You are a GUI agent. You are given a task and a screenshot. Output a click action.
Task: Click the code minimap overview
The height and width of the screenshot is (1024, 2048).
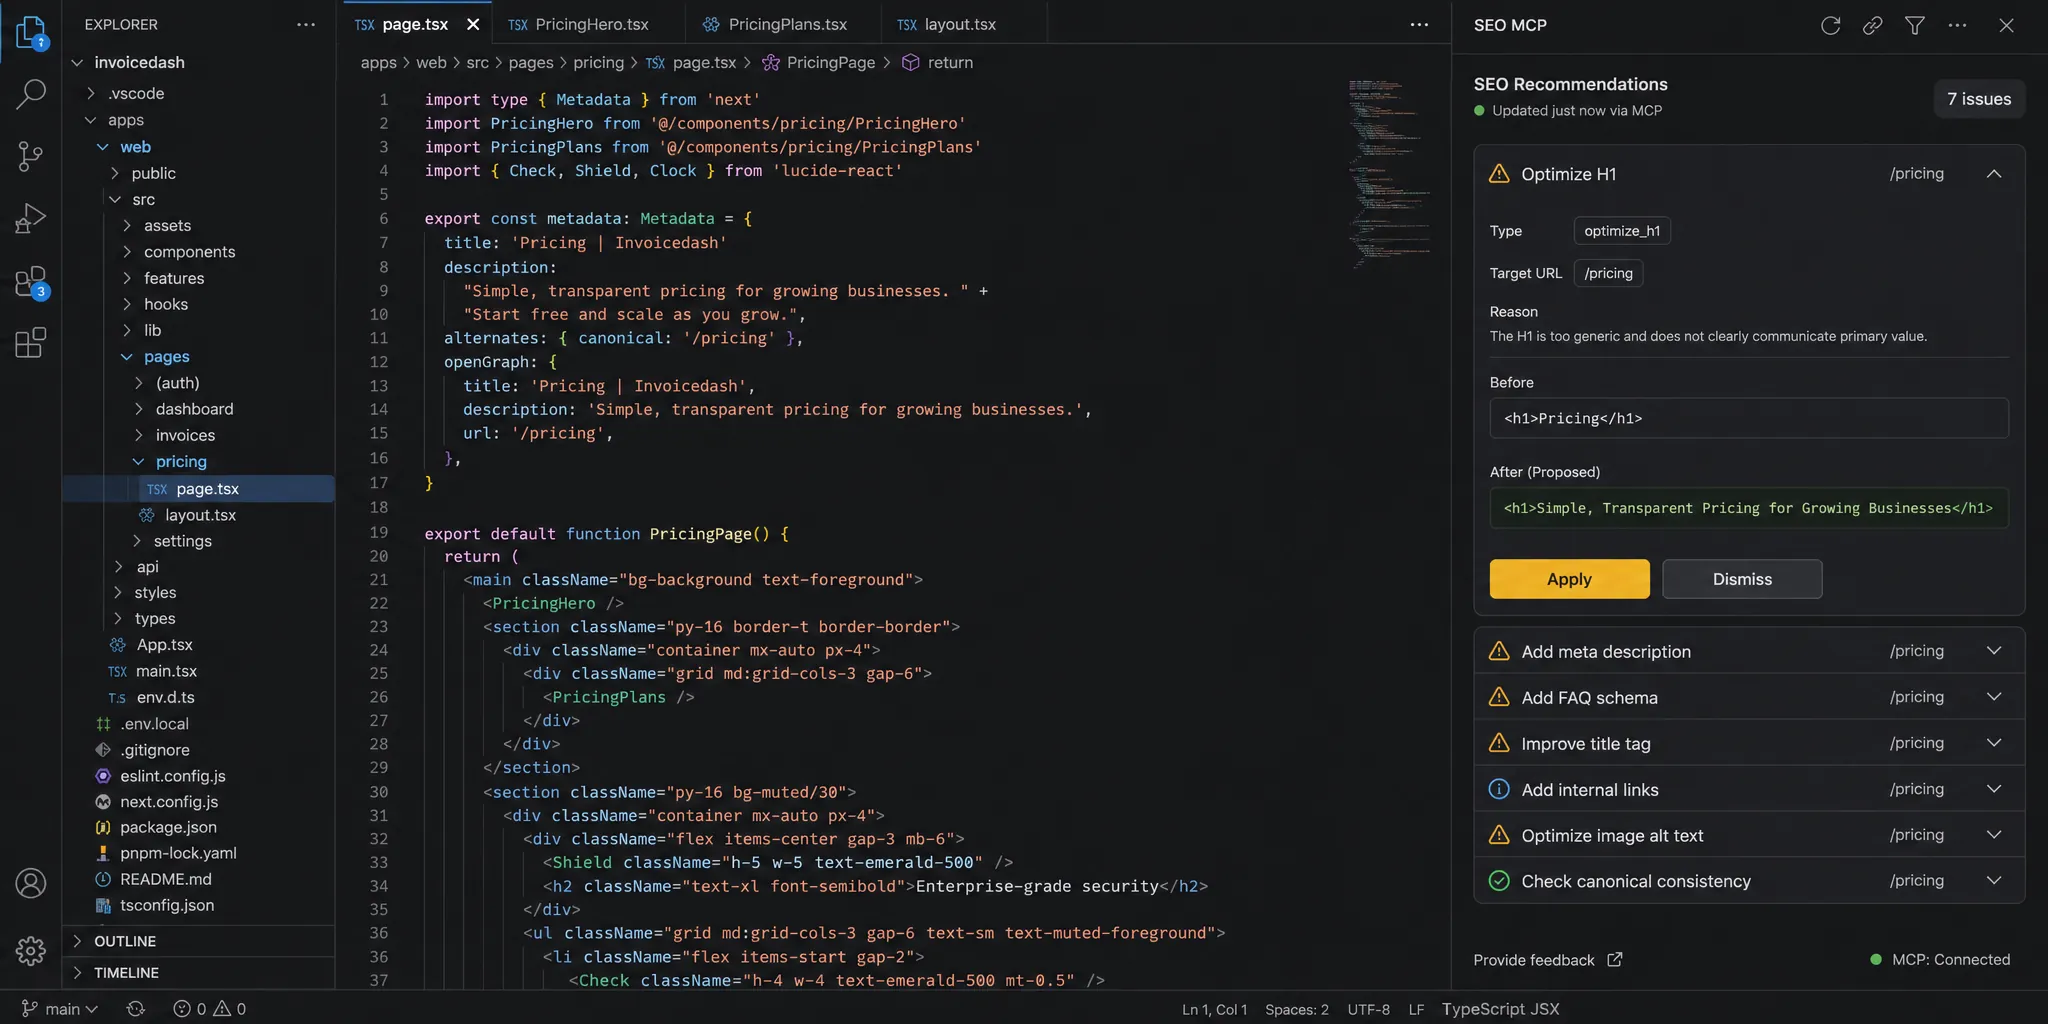1390,173
